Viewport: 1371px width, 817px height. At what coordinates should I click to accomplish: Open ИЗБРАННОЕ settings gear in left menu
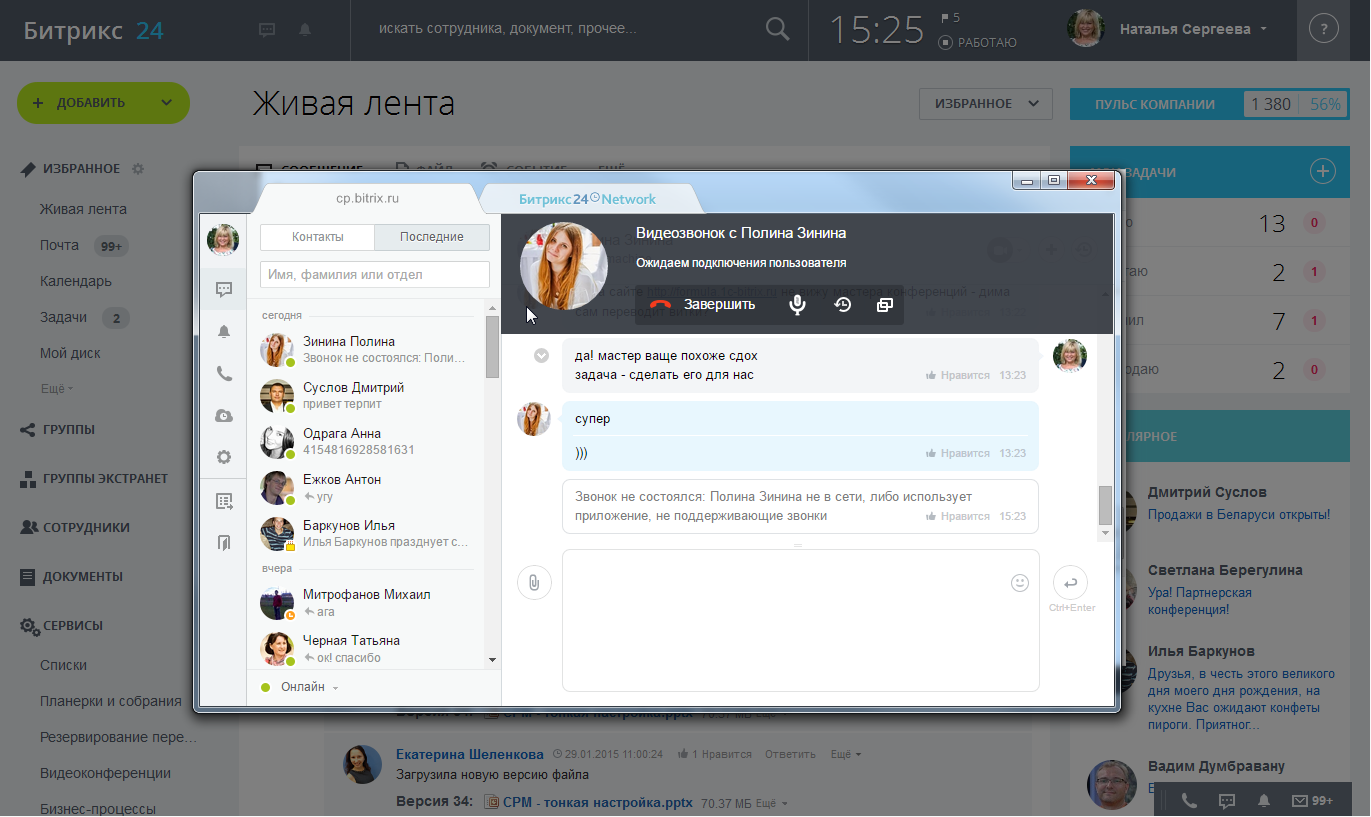(x=138, y=169)
